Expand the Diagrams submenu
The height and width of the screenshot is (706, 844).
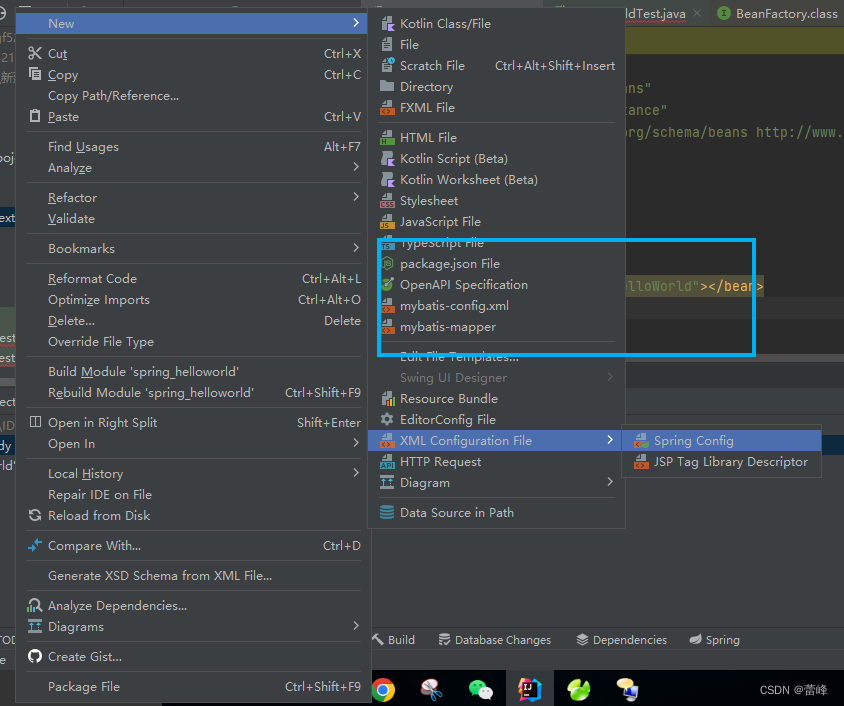(x=356, y=626)
